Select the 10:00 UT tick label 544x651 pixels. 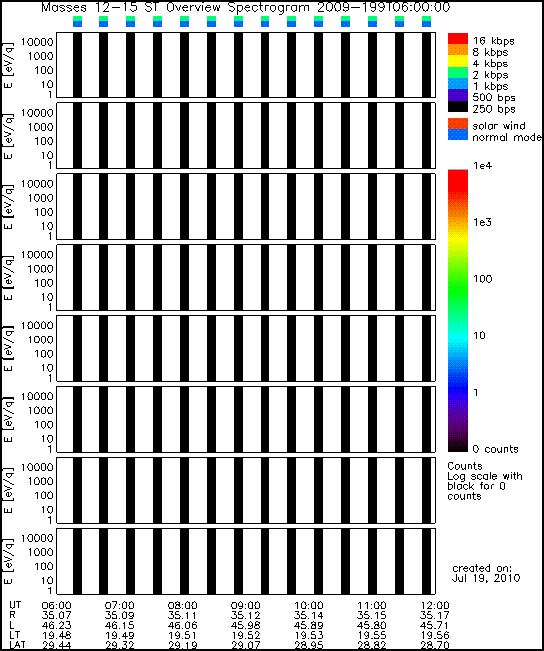coord(309,606)
